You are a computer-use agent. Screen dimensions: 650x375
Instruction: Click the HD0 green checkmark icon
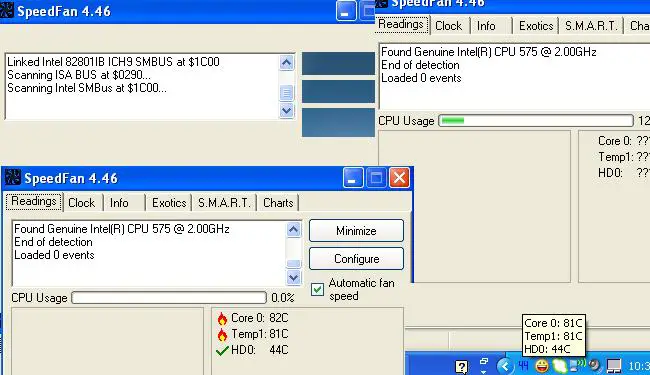pyautogui.click(x=222, y=351)
